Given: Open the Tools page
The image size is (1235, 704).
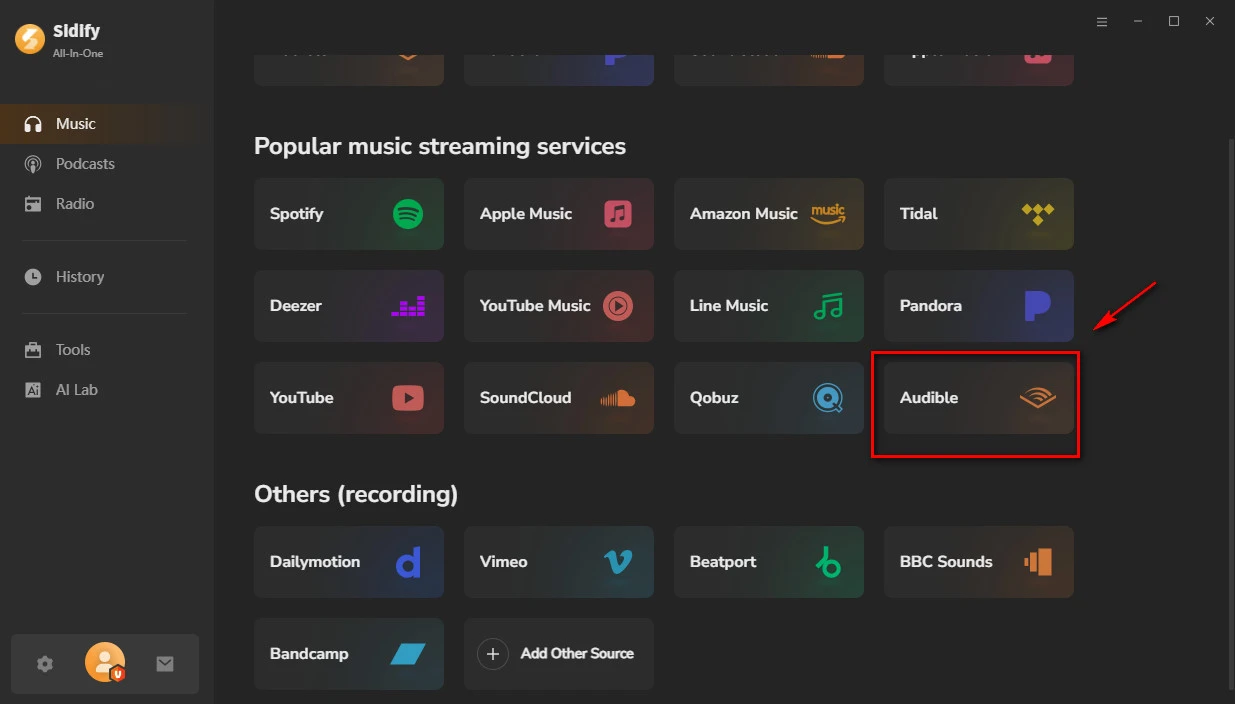Looking at the screenshot, I should (x=105, y=350).
